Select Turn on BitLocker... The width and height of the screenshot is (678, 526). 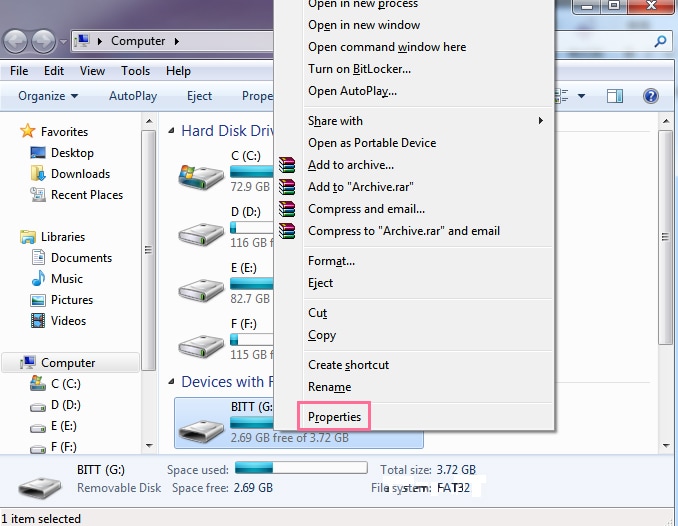359,69
